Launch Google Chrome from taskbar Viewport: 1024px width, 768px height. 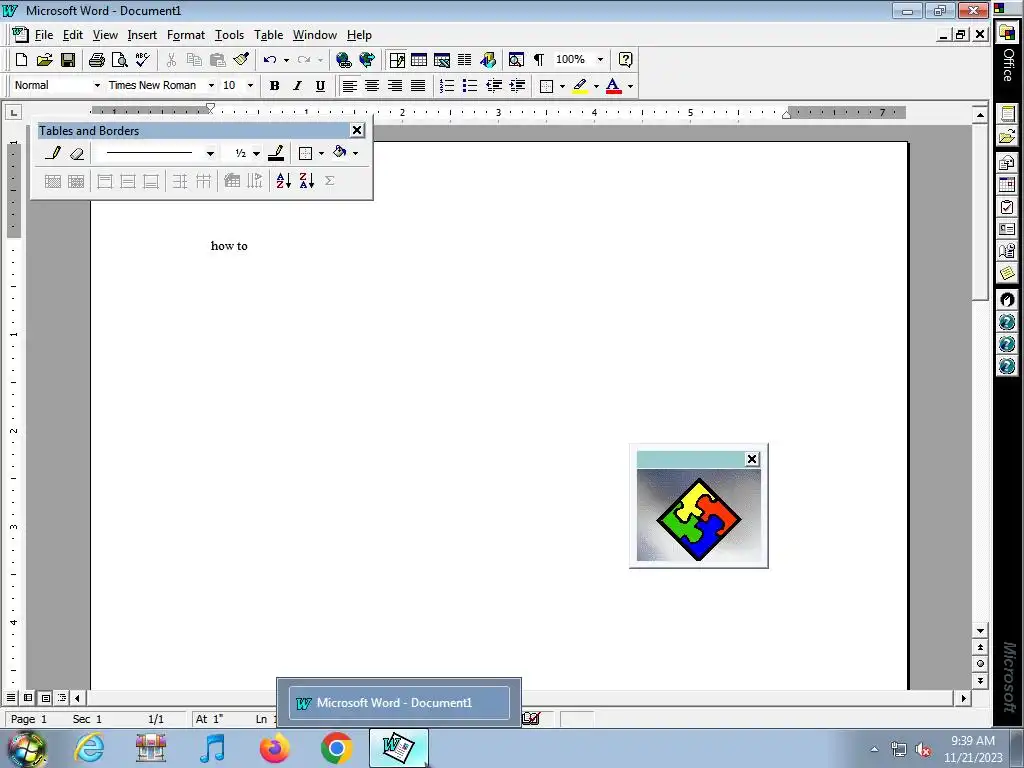[336, 748]
